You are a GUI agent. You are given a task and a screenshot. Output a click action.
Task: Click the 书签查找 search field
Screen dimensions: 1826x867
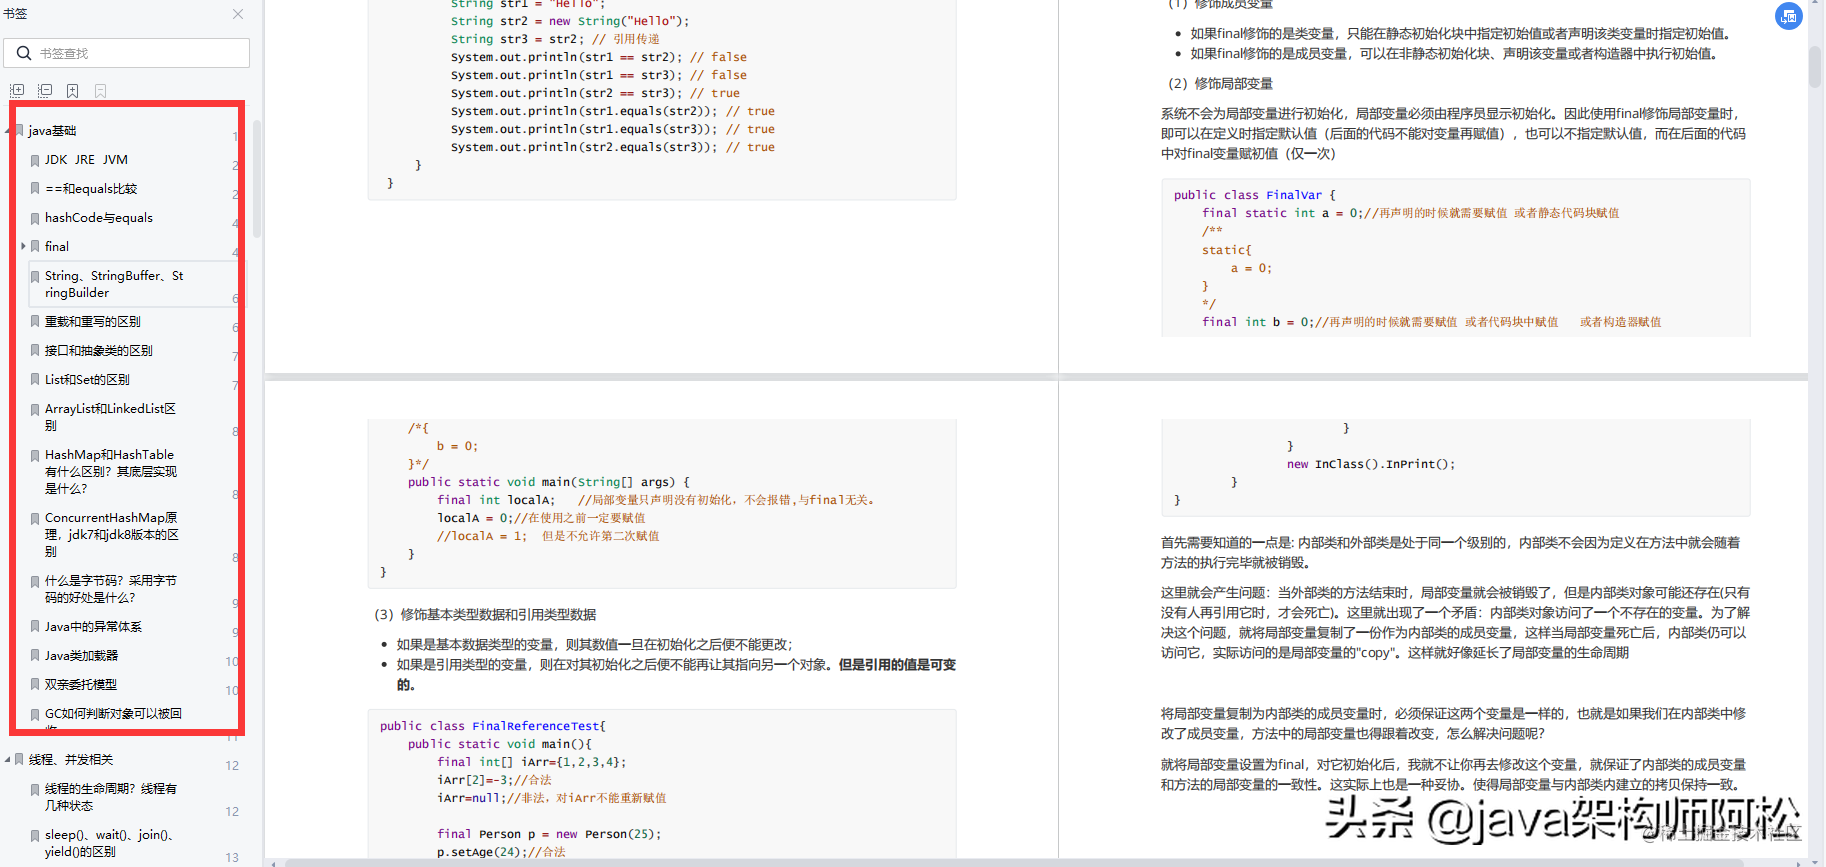tap(127, 53)
